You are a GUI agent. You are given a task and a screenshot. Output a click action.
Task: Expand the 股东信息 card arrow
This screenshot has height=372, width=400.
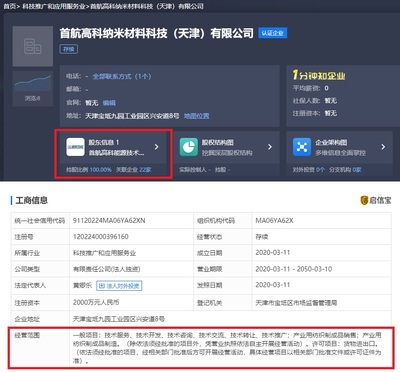point(156,147)
